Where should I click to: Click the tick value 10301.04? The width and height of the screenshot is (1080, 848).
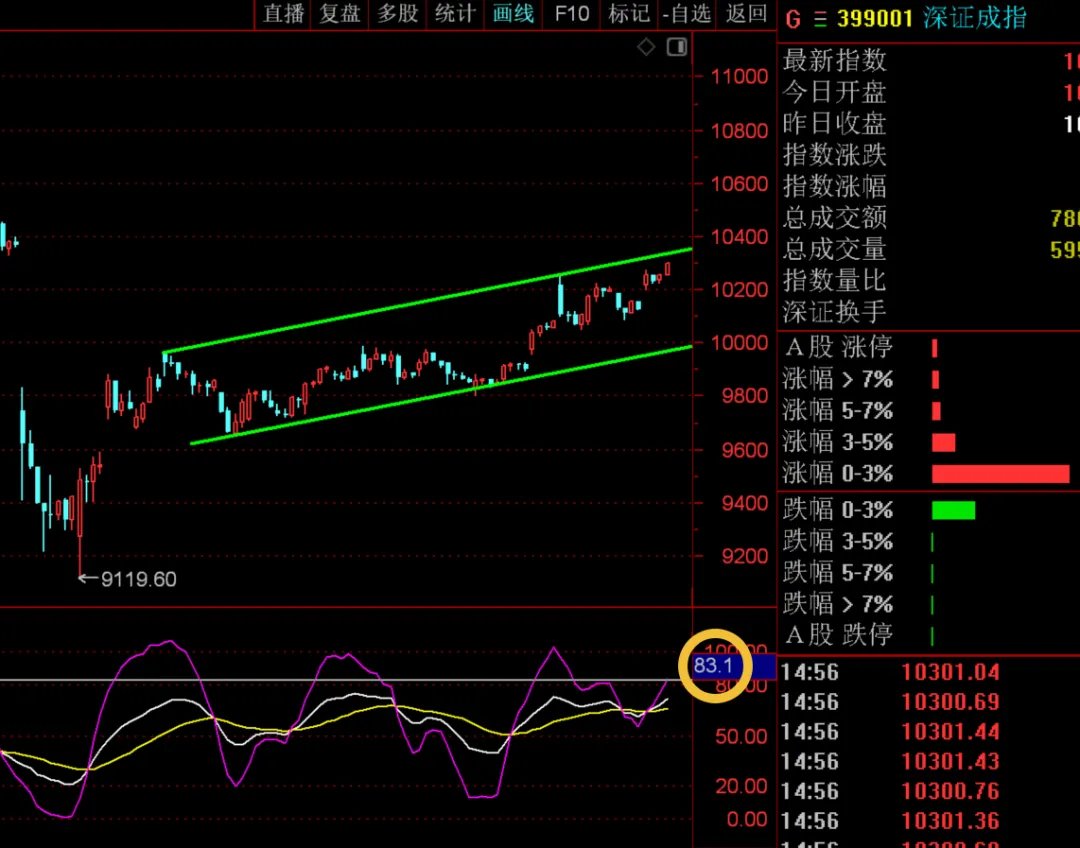point(951,672)
